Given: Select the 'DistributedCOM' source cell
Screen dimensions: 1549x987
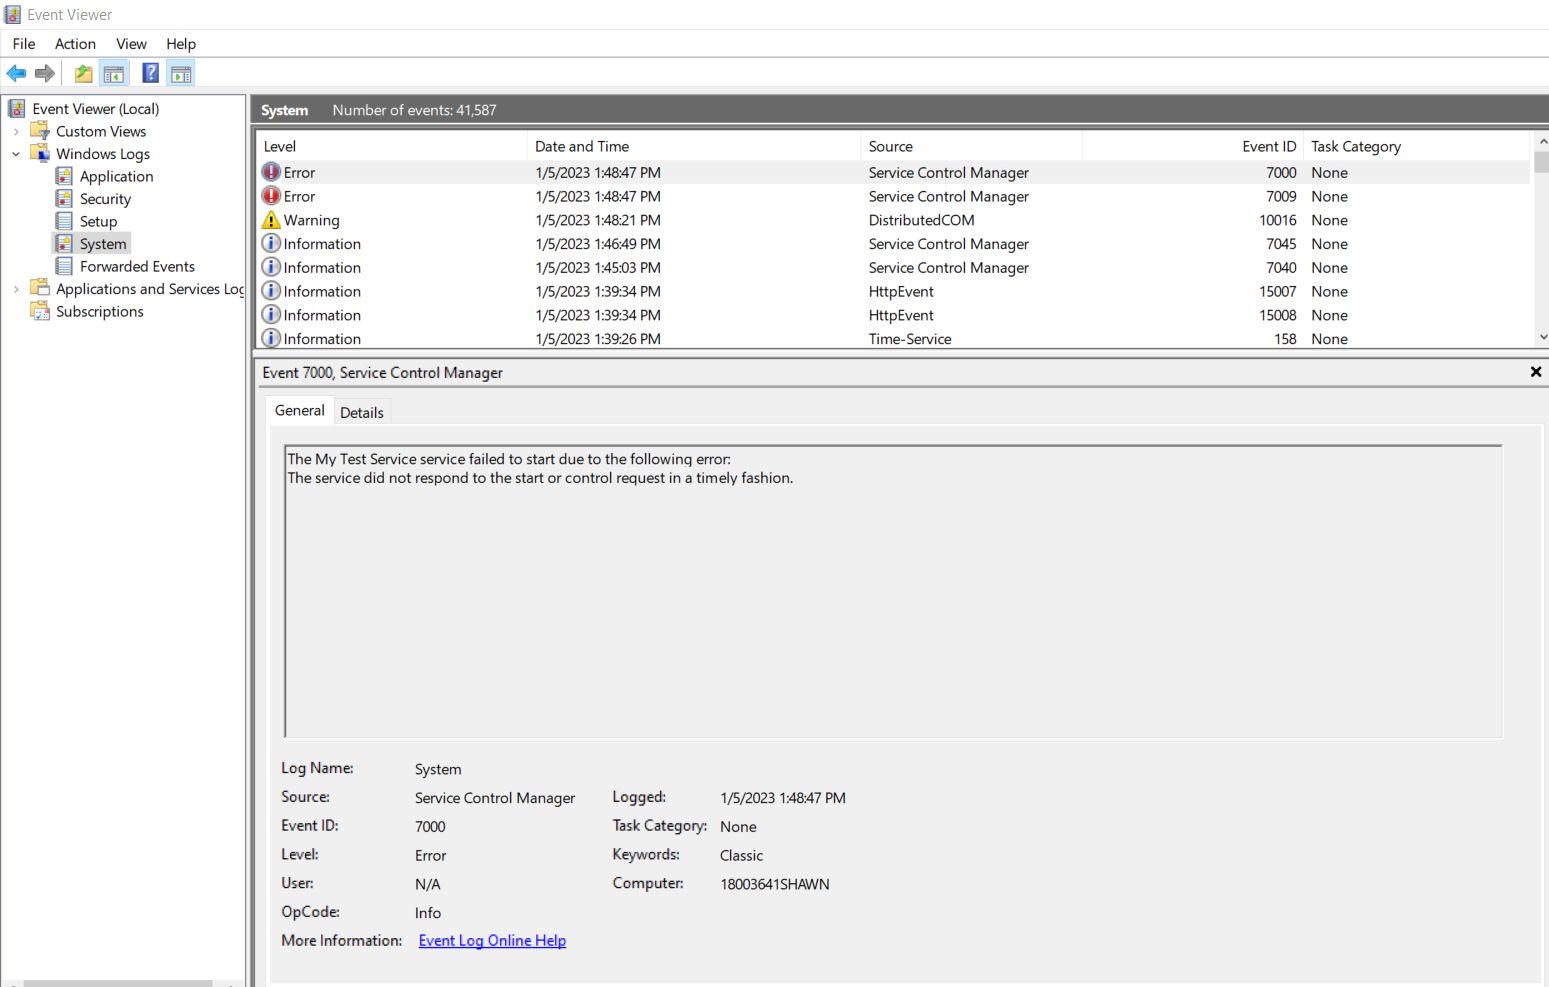Looking at the screenshot, I should pos(921,220).
